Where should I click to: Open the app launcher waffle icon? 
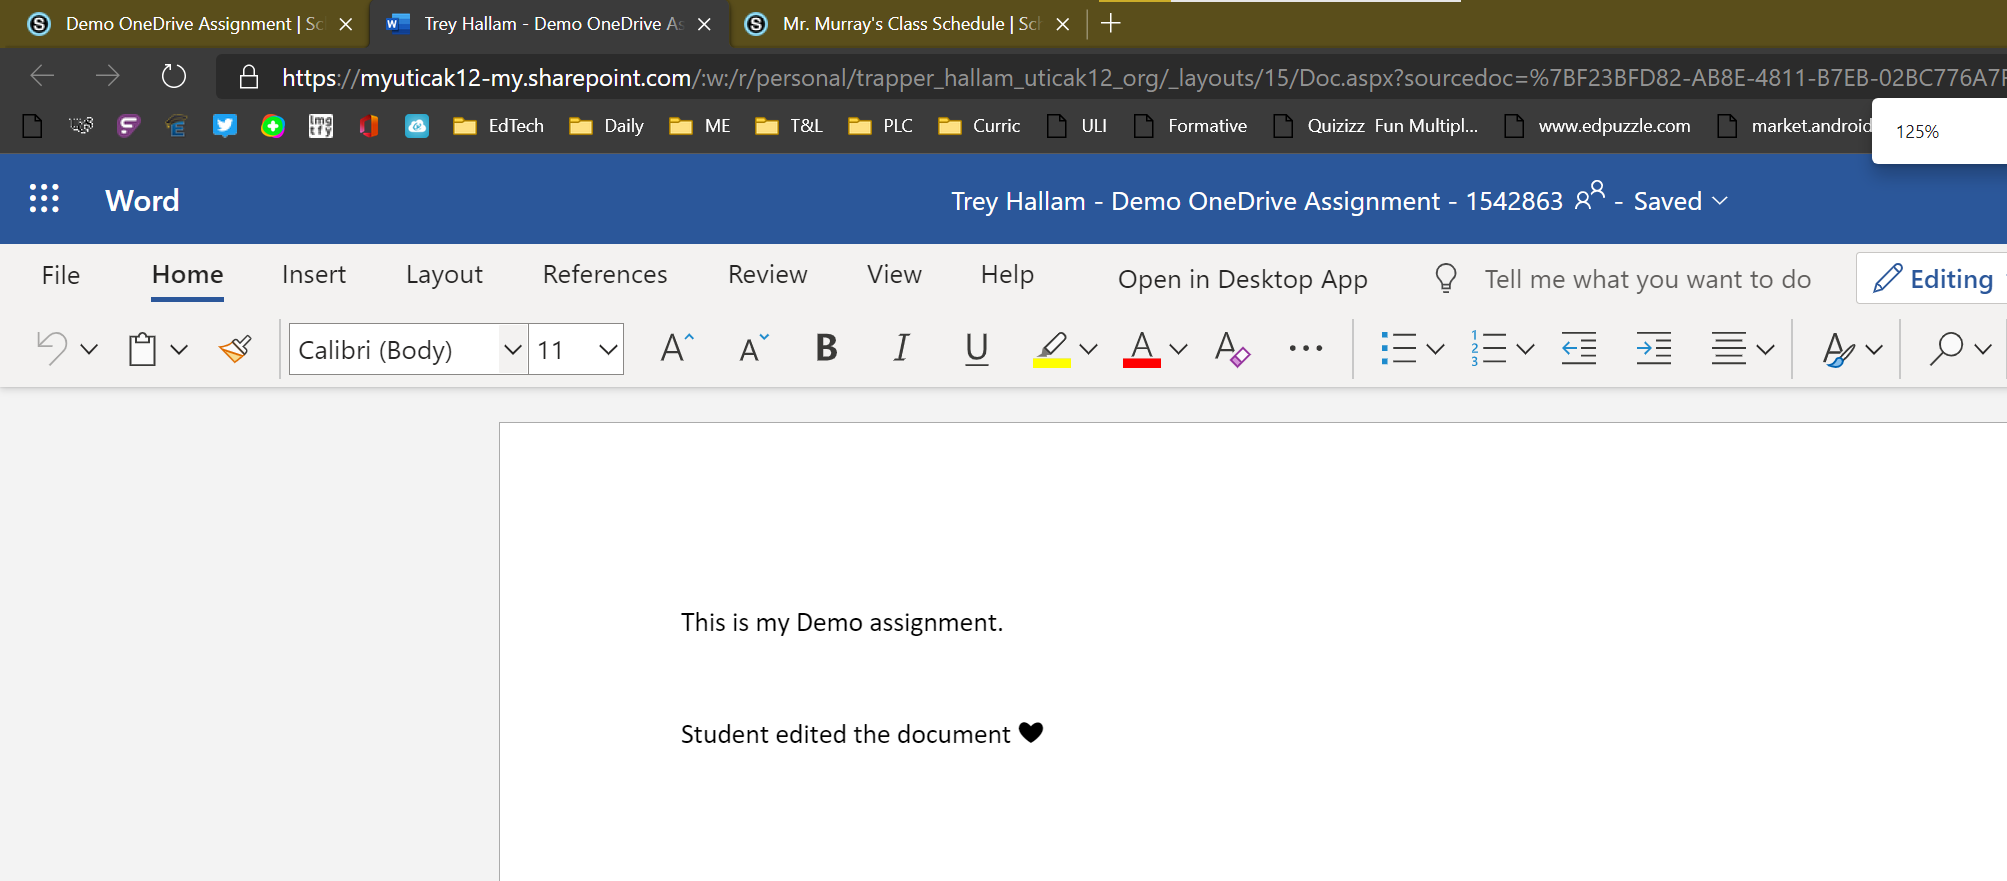44,199
